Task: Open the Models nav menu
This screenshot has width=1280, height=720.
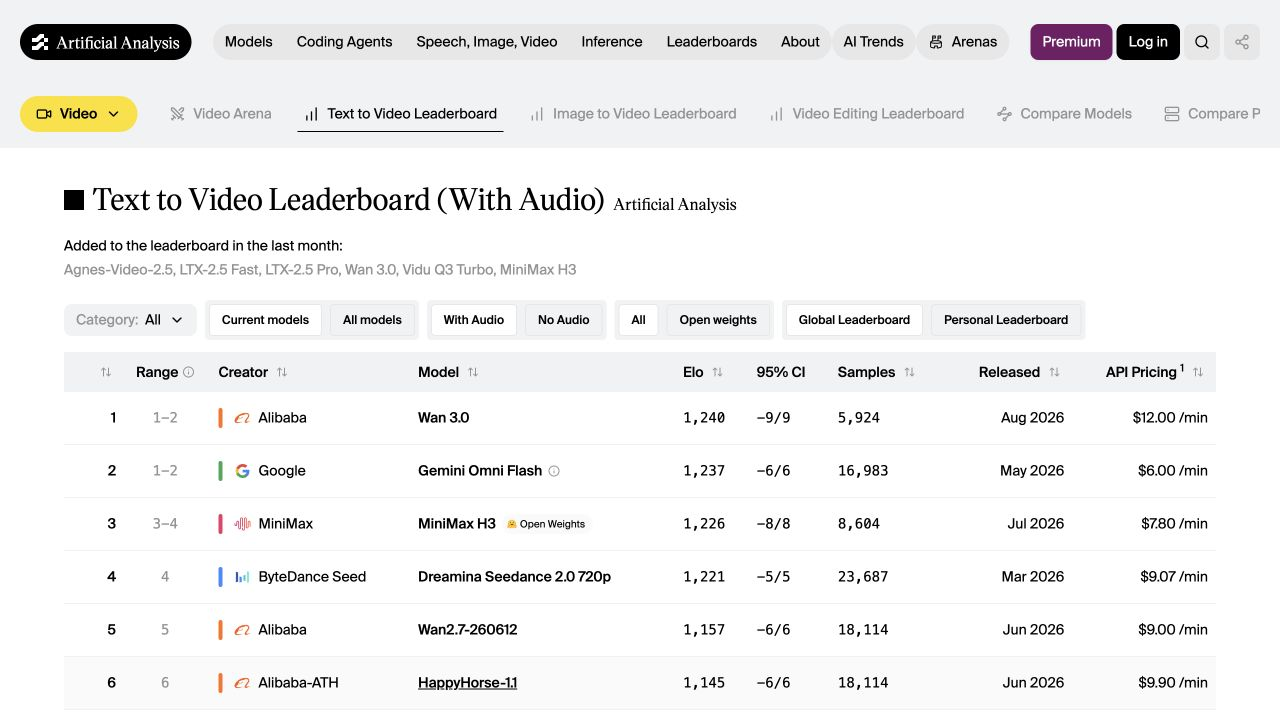Action: tap(249, 42)
